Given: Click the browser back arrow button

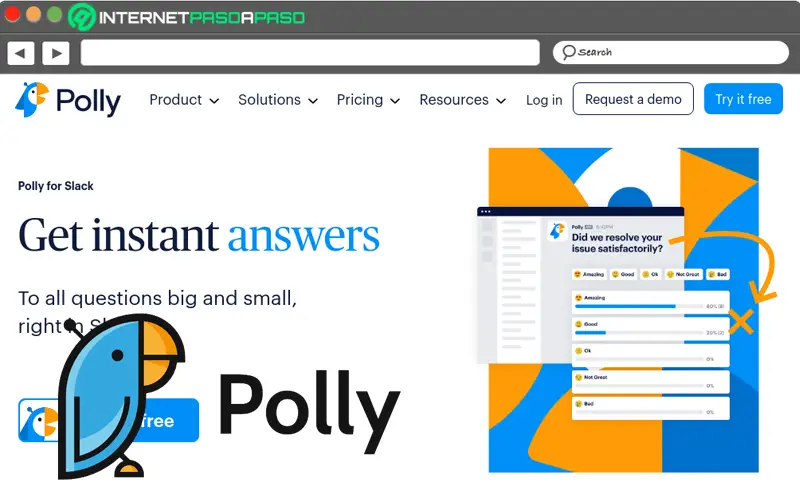Looking at the screenshot, I should (20, 53).
